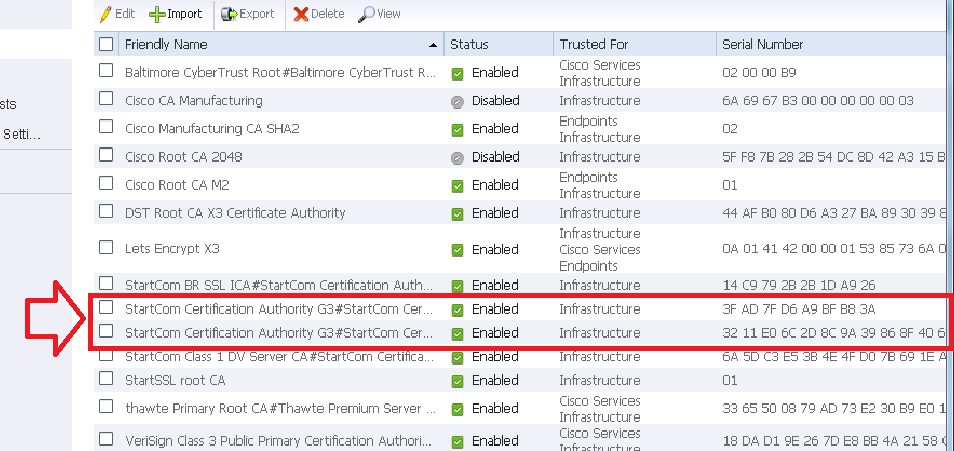Click Endpoints trust text for Cisco Root CA M2

coord(588,177)
